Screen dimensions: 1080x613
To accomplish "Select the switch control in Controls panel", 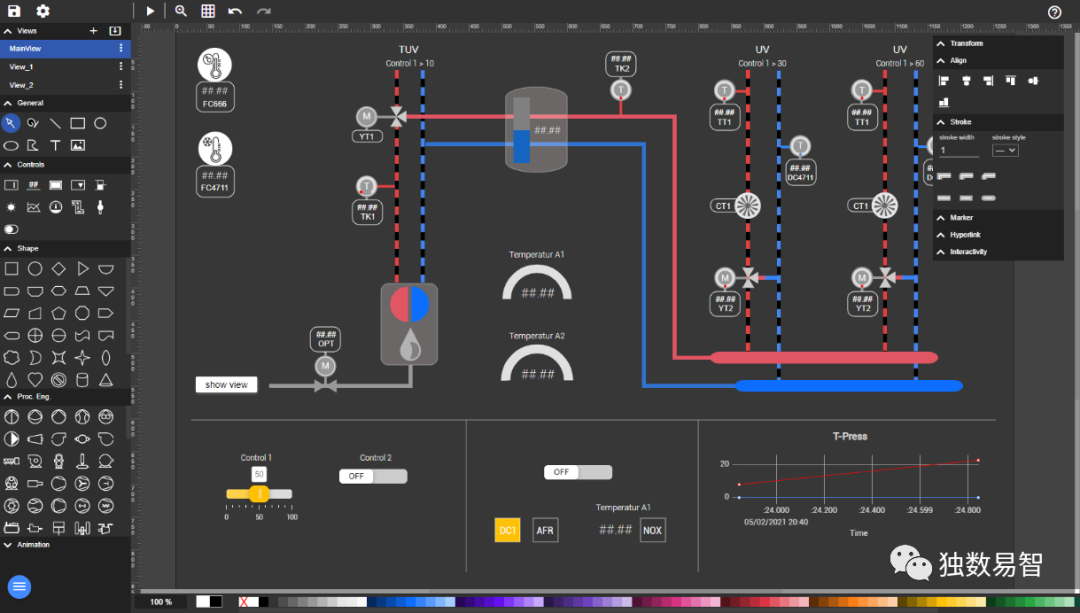I will tap(11, 229).
